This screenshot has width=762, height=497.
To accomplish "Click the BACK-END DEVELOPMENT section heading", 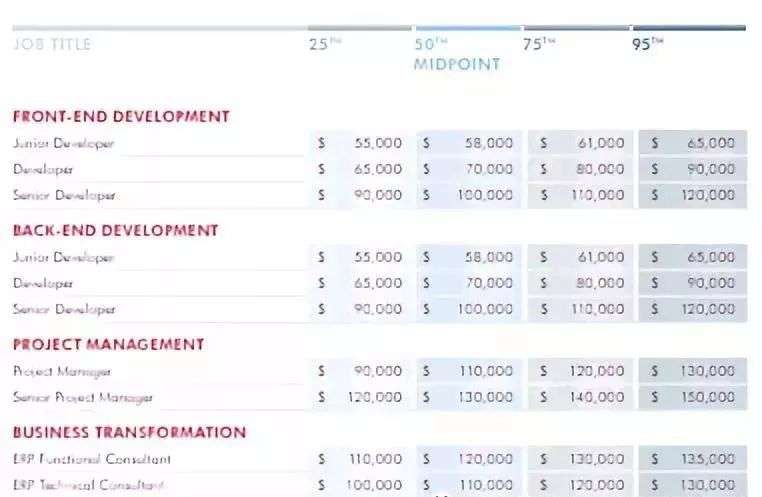I will pos(115,230).
